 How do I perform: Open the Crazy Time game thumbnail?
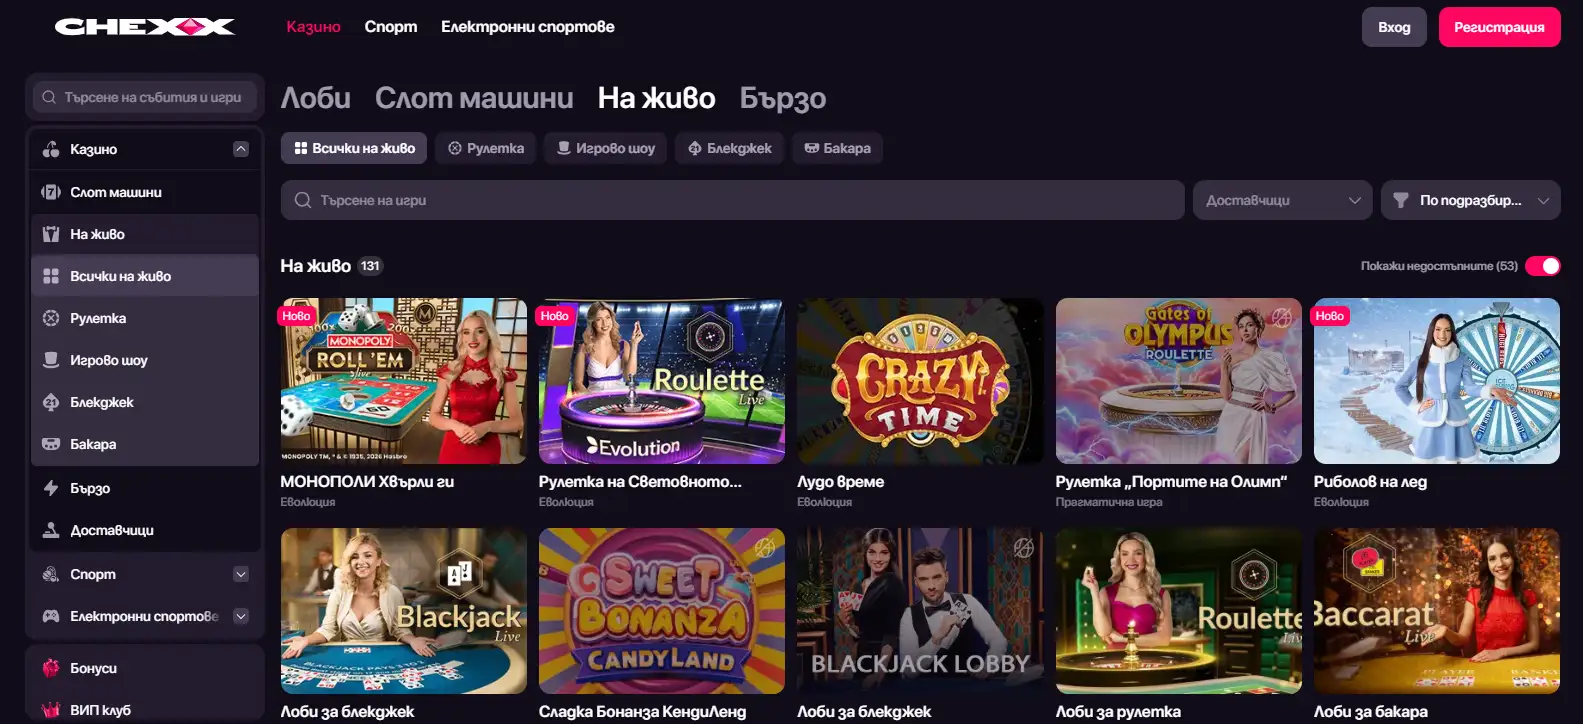pyautogui.click(x=920, y=381)
